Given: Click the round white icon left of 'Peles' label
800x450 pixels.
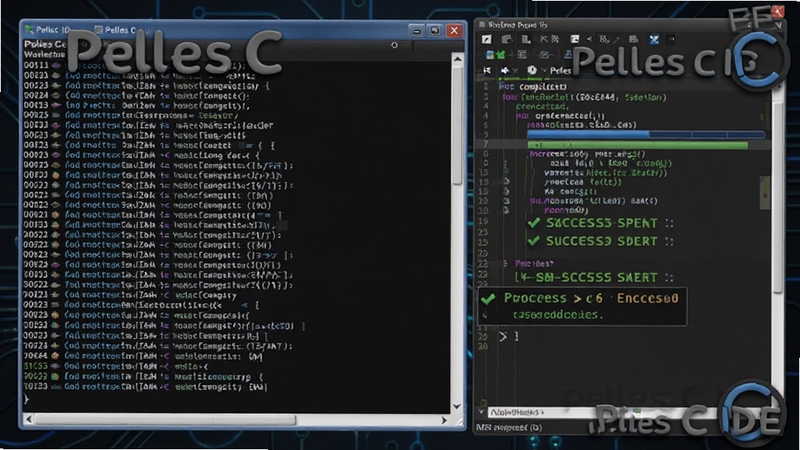Looking at the screenshot, I should click(x=532, y=70).
